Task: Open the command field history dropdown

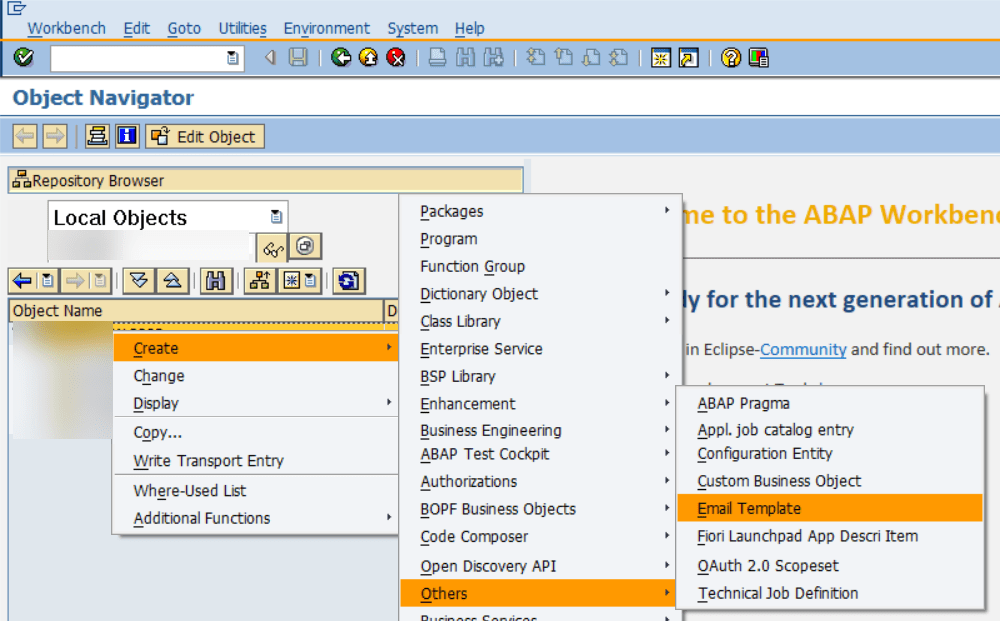Action: tap(233, 58)
